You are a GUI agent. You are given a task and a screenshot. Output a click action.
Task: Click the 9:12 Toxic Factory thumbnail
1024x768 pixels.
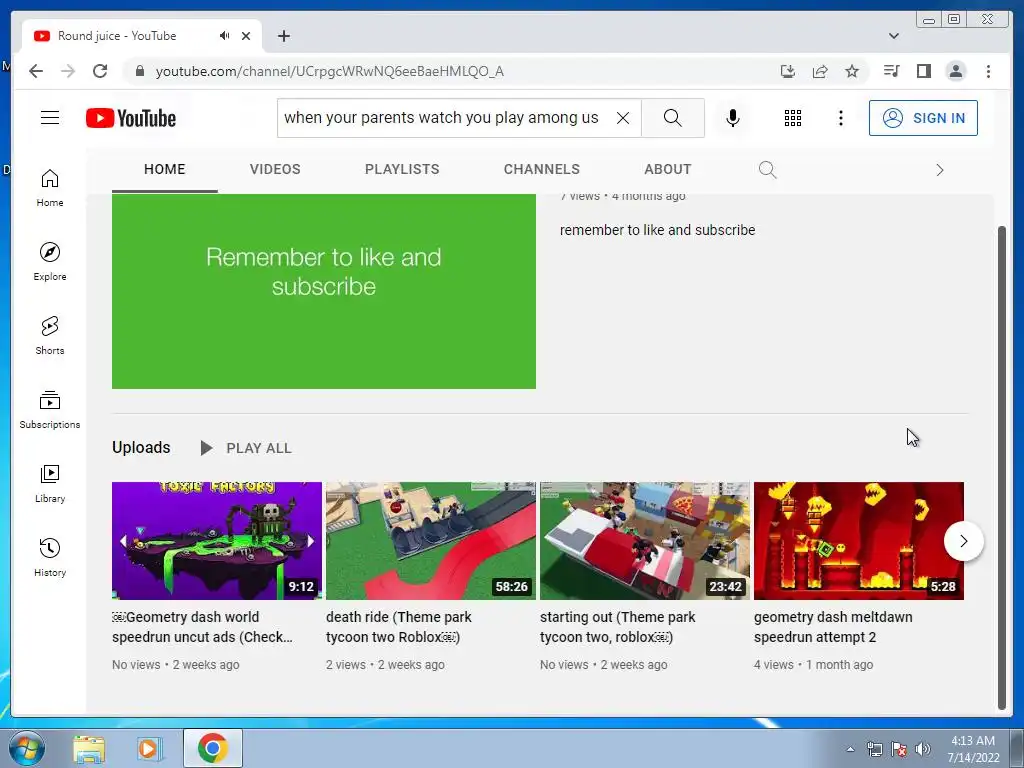point(217,541)
